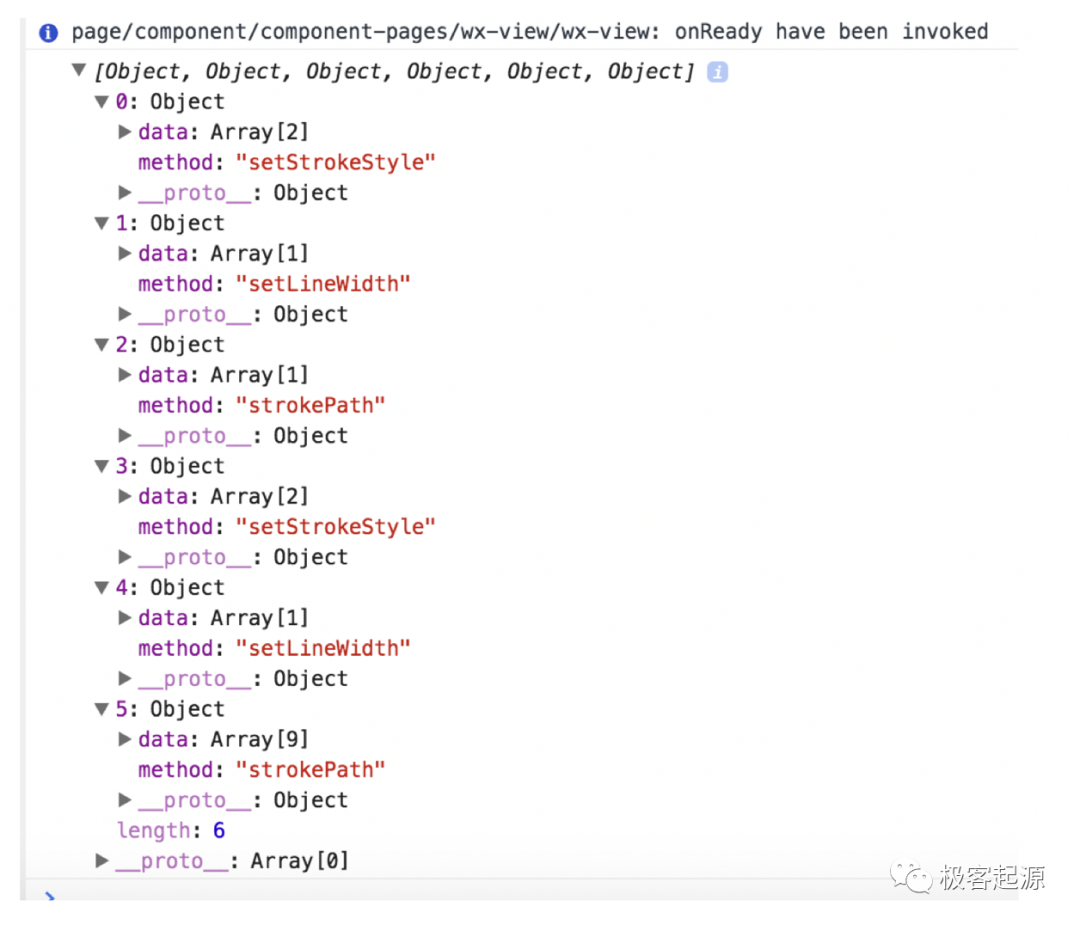Expand __proto__ under object 1
This screenshot has height=925, width=1080.
point(125,313)
